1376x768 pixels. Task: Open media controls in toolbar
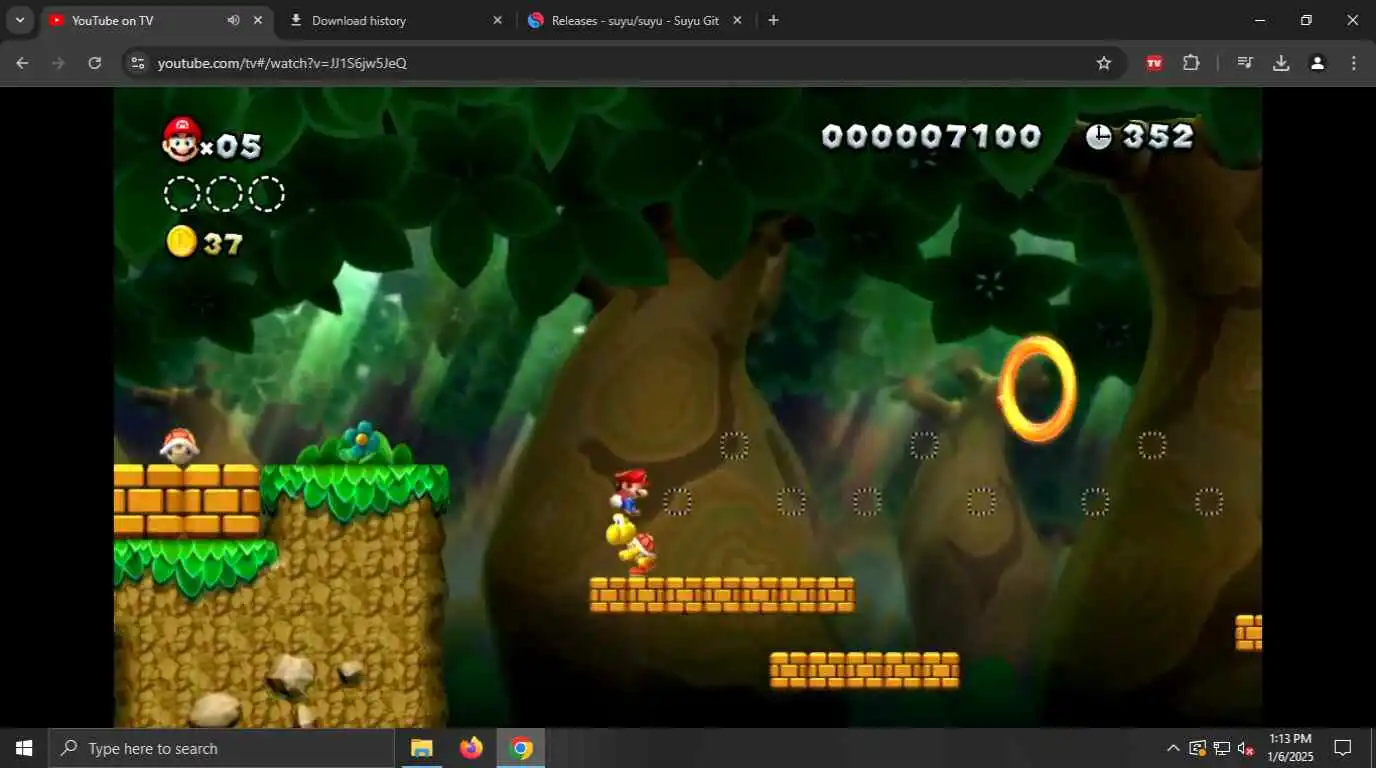coord(1245,63)
